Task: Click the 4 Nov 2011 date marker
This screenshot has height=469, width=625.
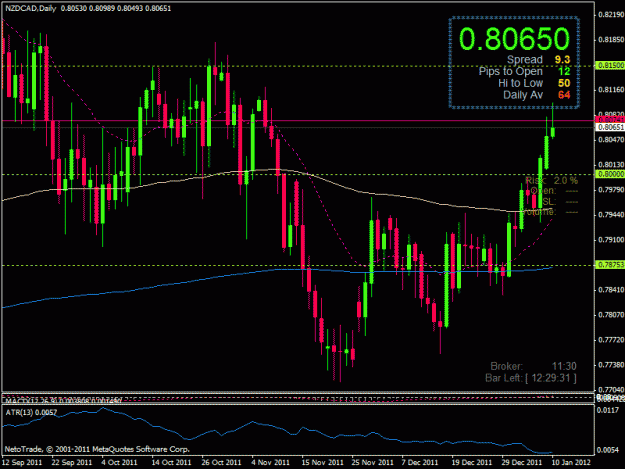Action: tap(271, 462)
